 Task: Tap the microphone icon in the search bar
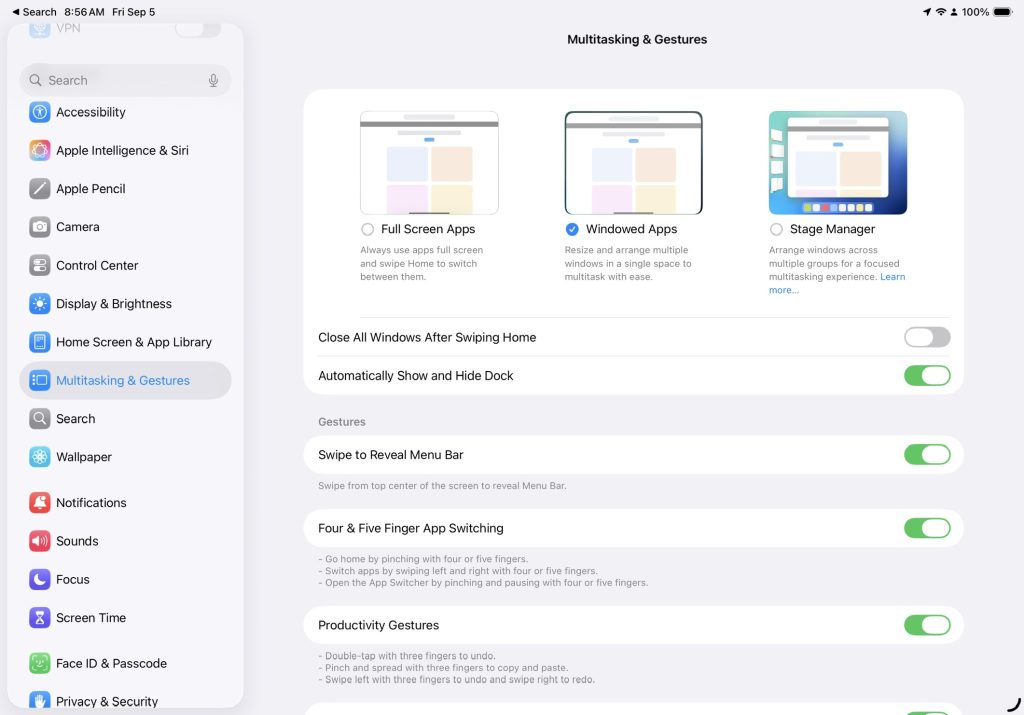213,80
